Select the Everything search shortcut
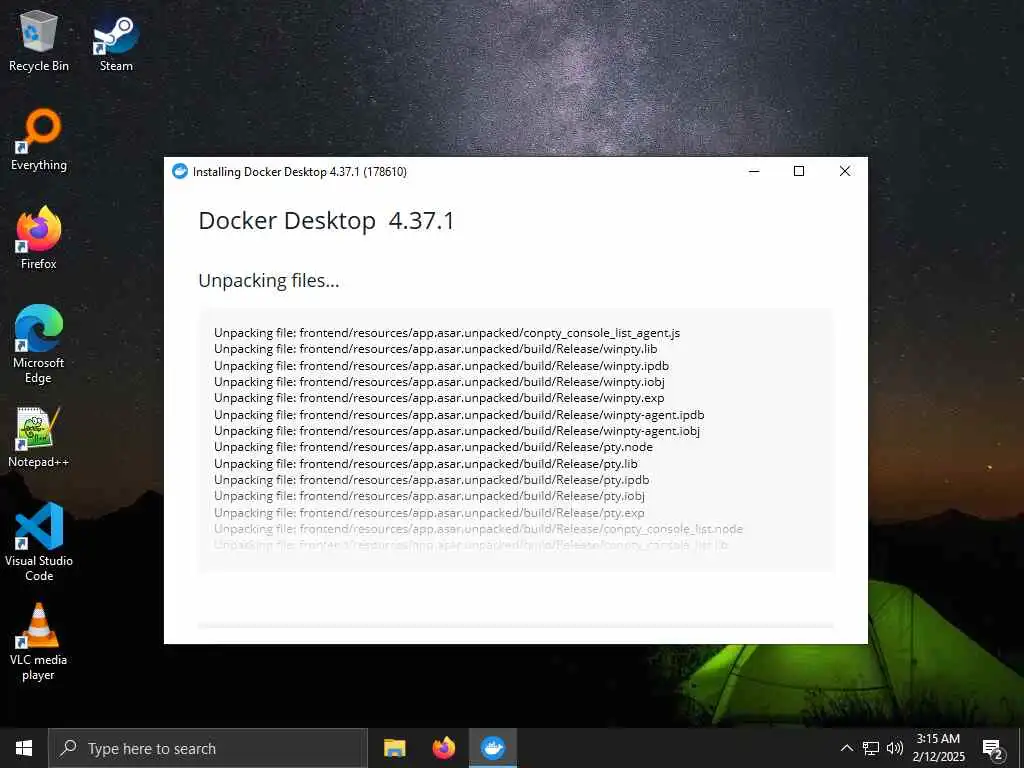 coord(39,140)
